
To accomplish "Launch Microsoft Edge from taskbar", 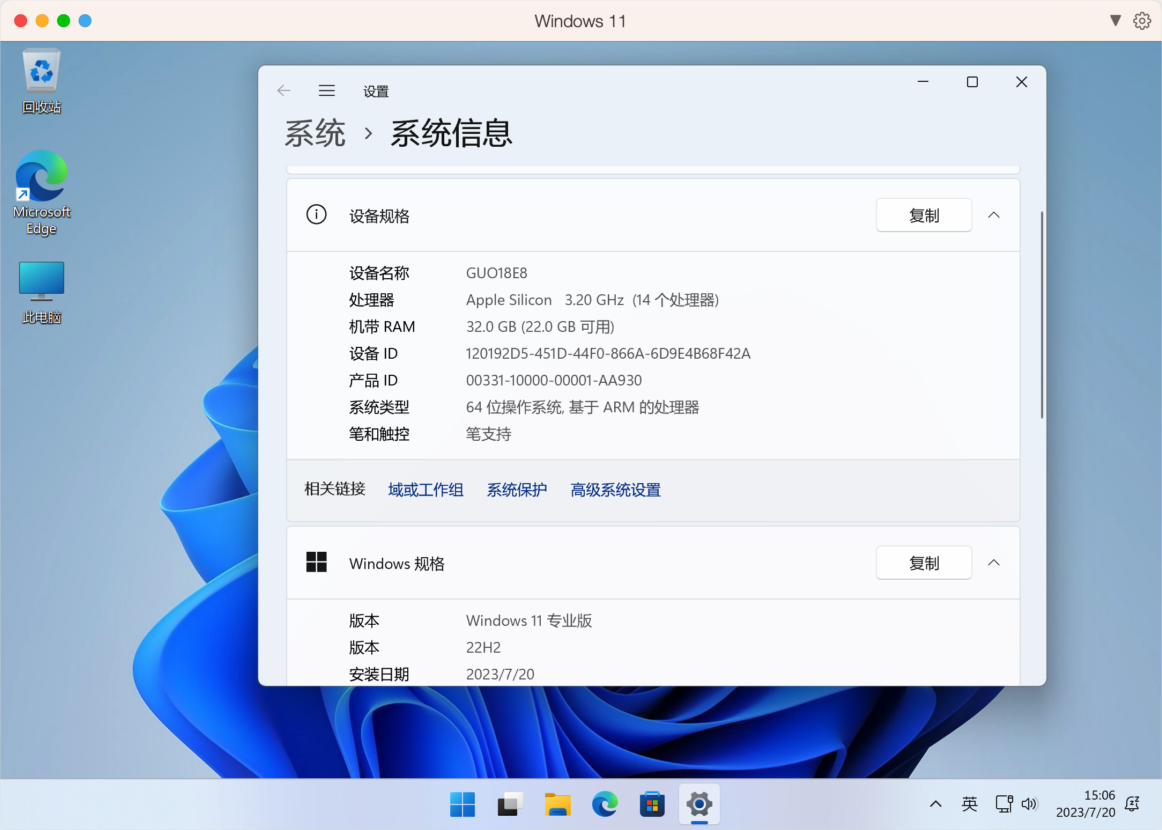I will coord(605,804).
